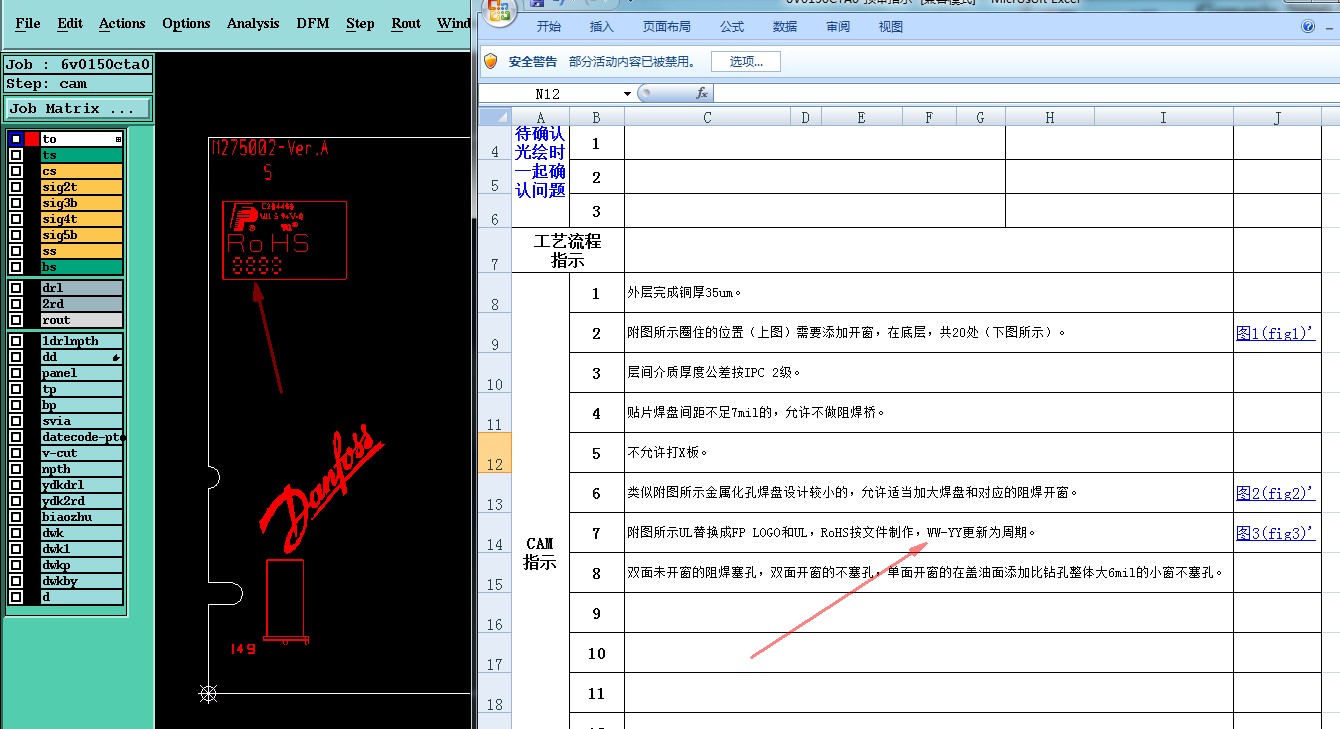Open the Rout menu
The height and width of the screenshot is (729, 1340).
[406, 23]
